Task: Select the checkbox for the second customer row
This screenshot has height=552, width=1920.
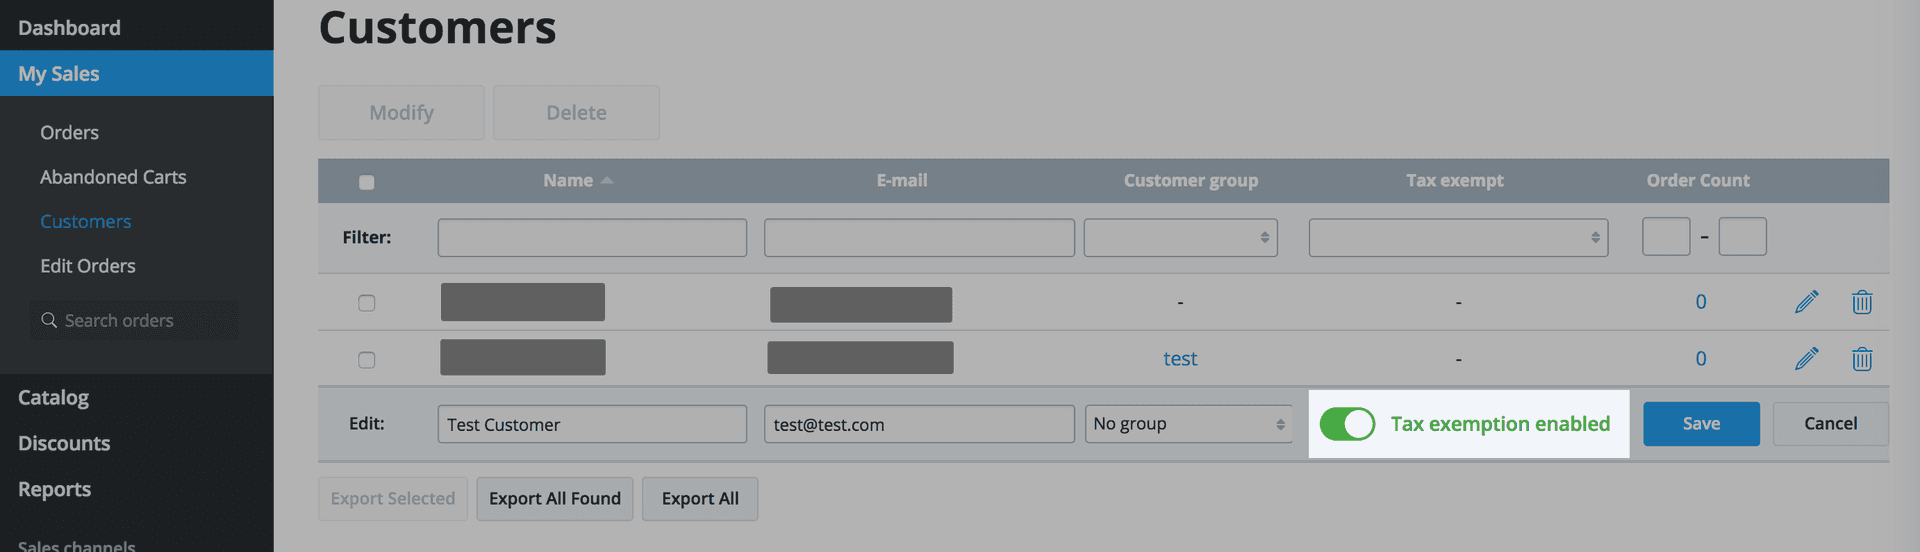Action: (x=367, y=360)
